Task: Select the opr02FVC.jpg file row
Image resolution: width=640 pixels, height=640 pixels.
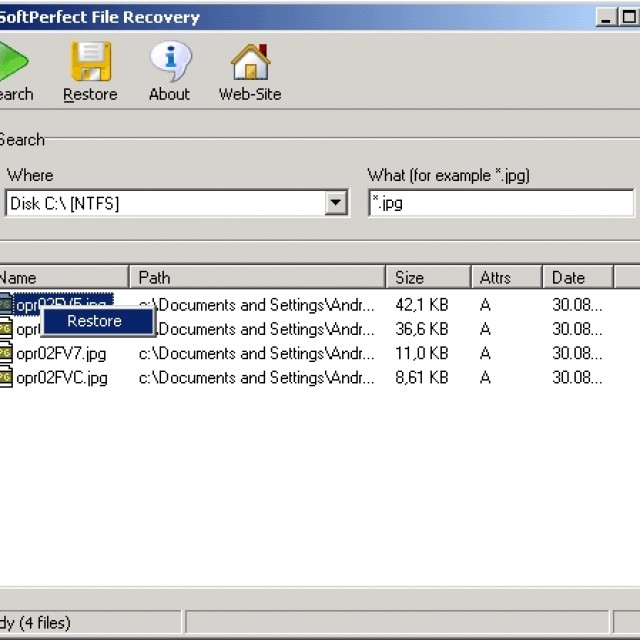Action: pos(62,378)
